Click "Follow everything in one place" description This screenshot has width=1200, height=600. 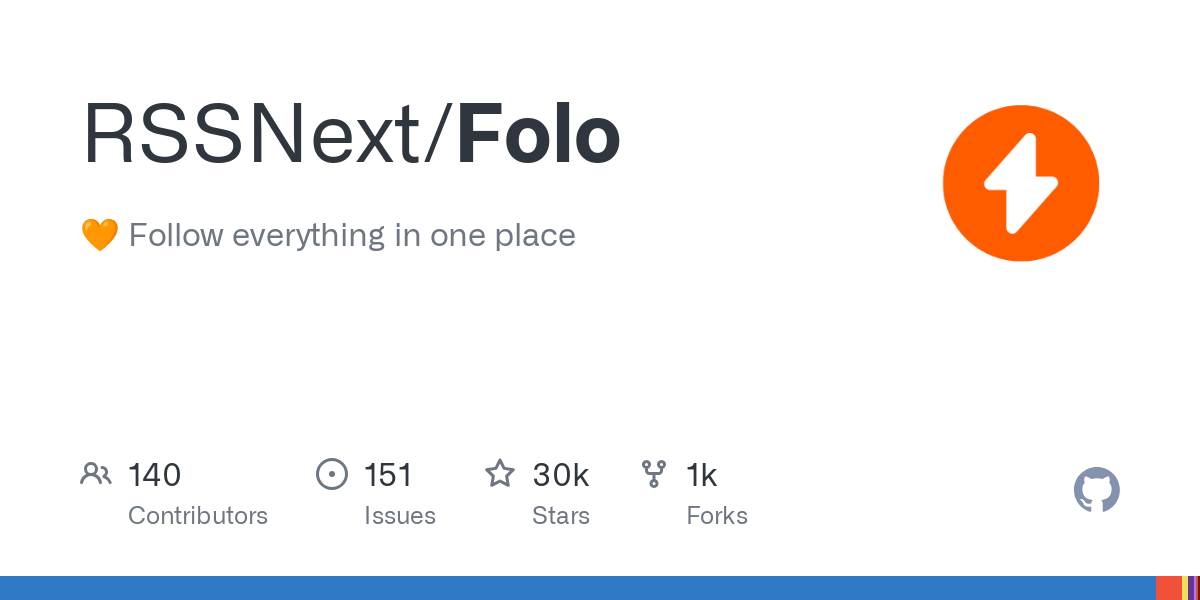[352, 236]
